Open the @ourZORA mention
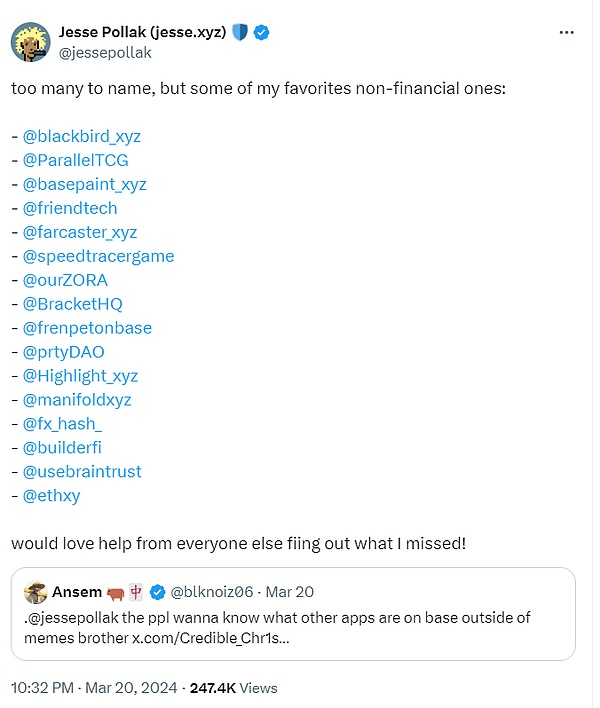Viewport: 600px width, 708px height. [x=65, y=280]
